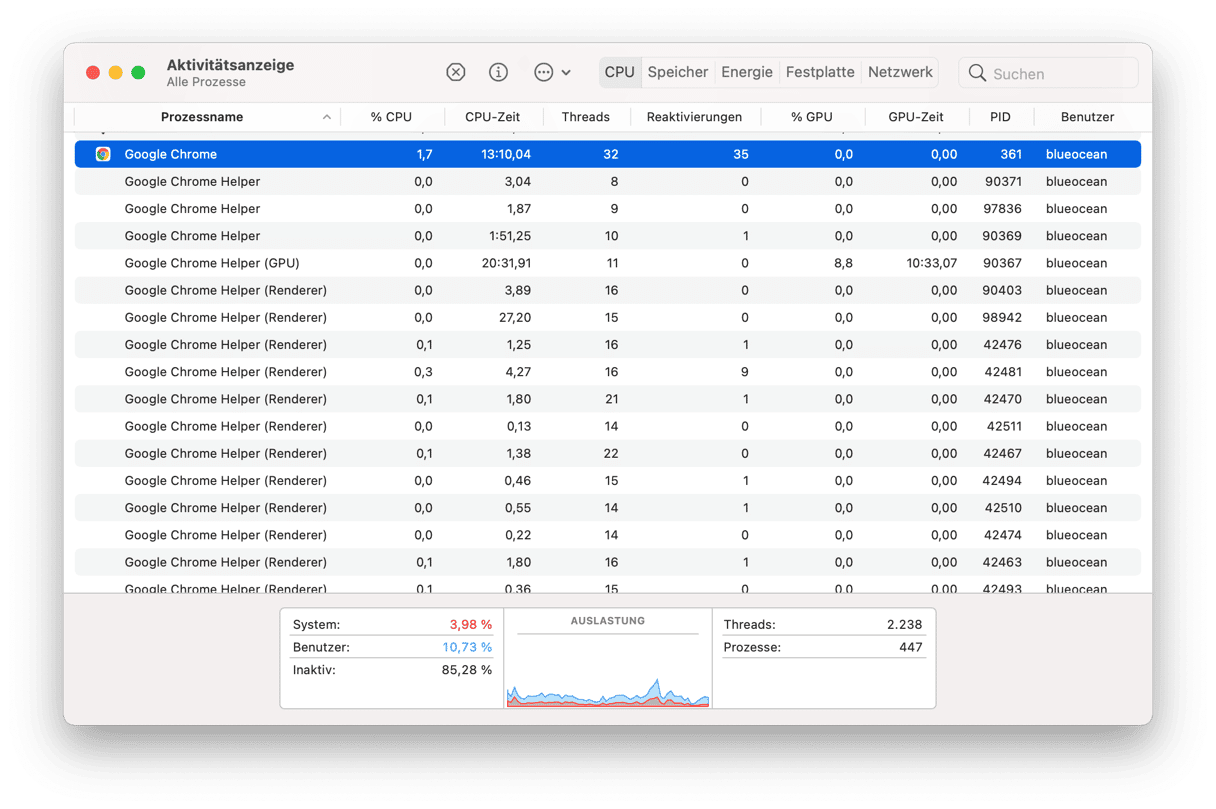Minimize the Aktivitätsanzeige window

point(116,72)
